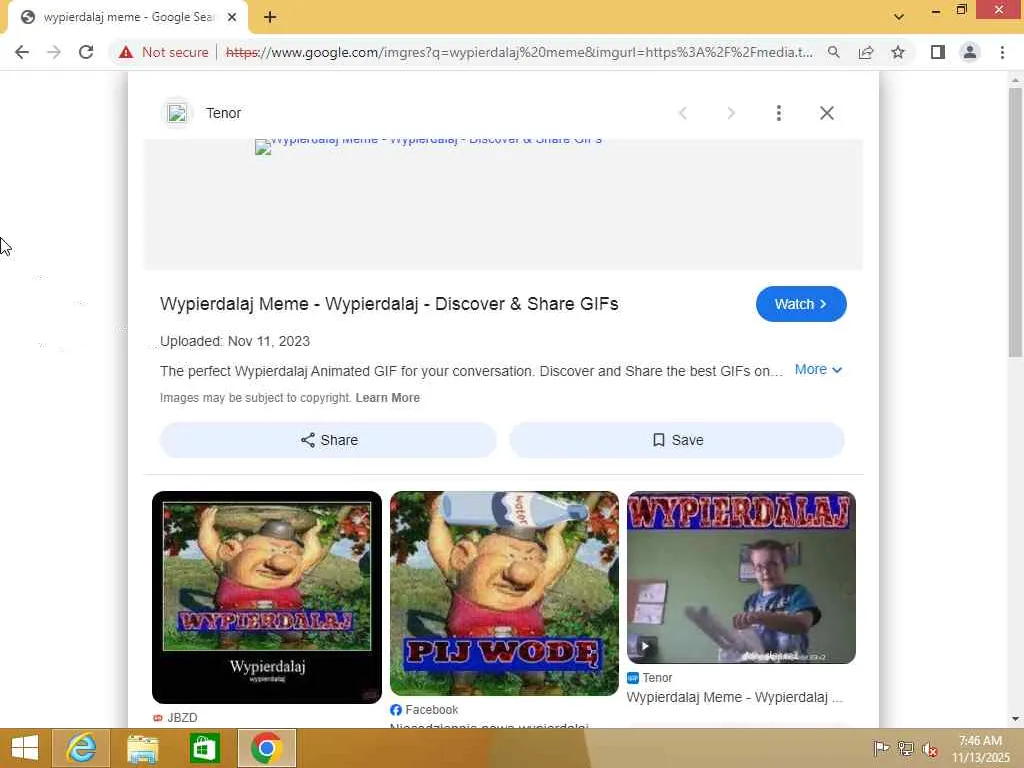This screenshot has height=768, width=1024.
Task: Open the image panel three-dot options
Action: [x=778, y=113]
